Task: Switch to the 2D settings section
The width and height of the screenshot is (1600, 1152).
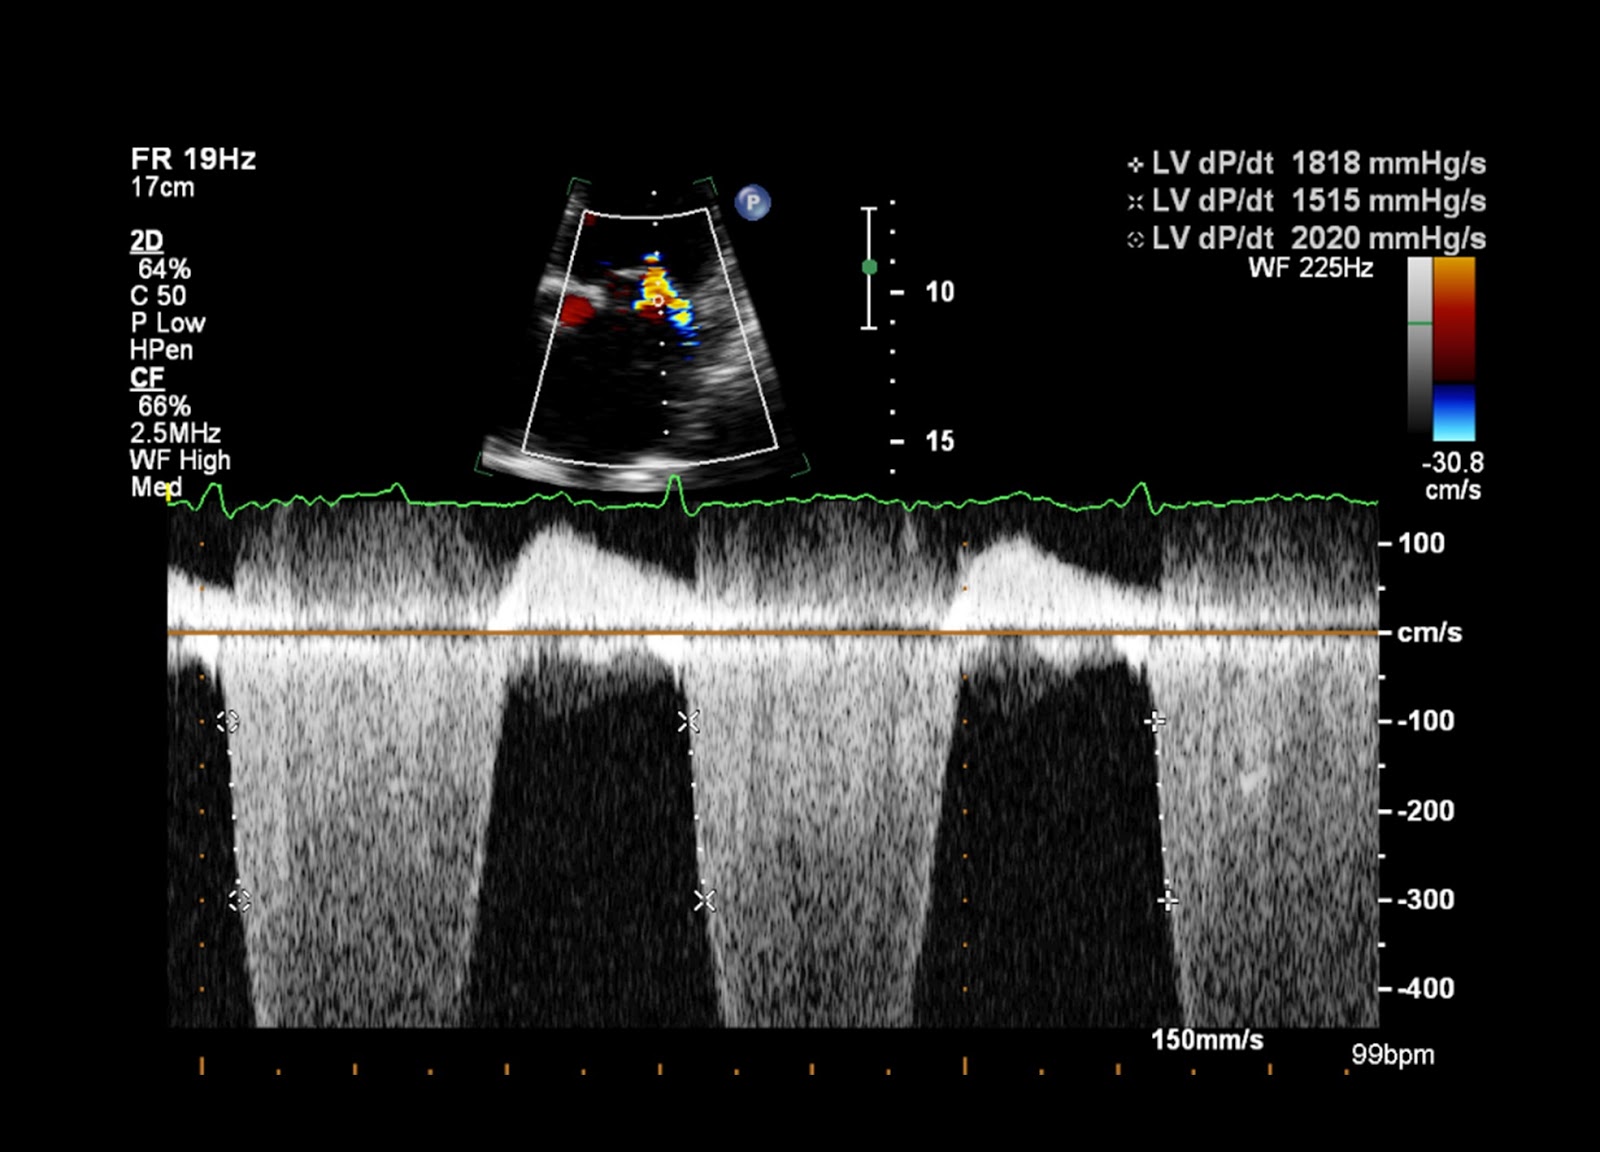Action: [x=146, y=241]
